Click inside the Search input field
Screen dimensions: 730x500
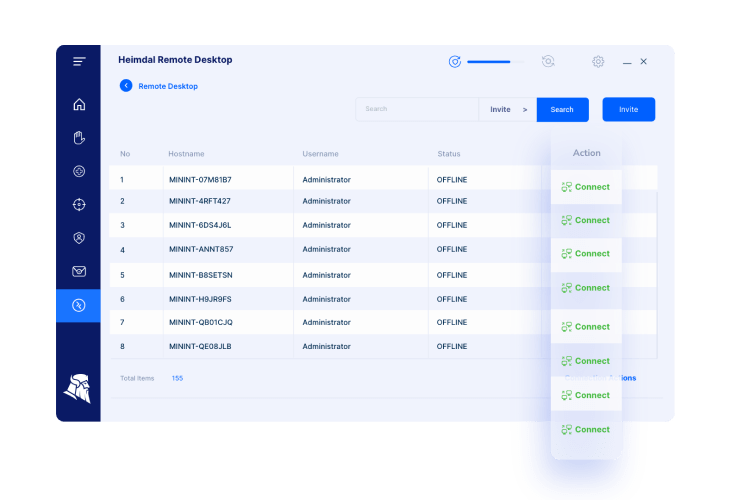point(417,109)
